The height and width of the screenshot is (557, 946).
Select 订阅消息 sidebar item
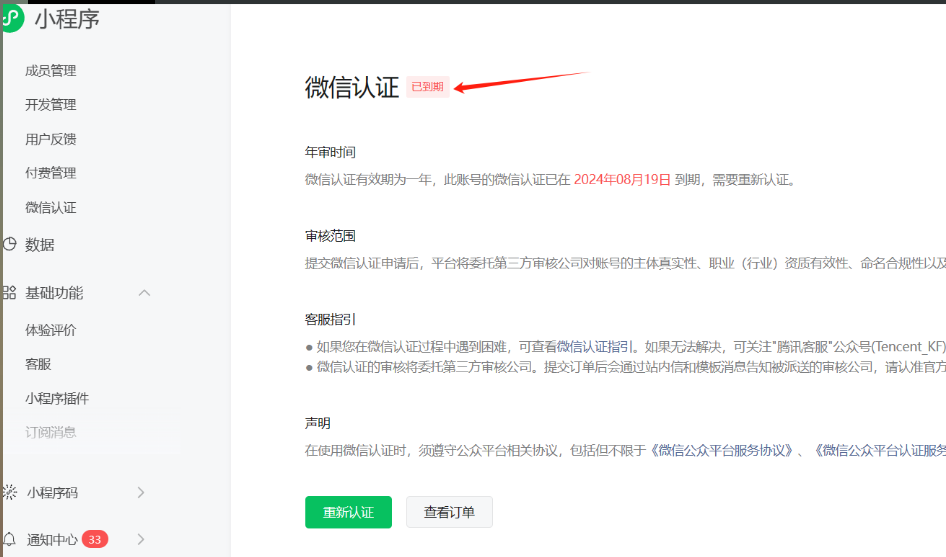coord(51,432)
